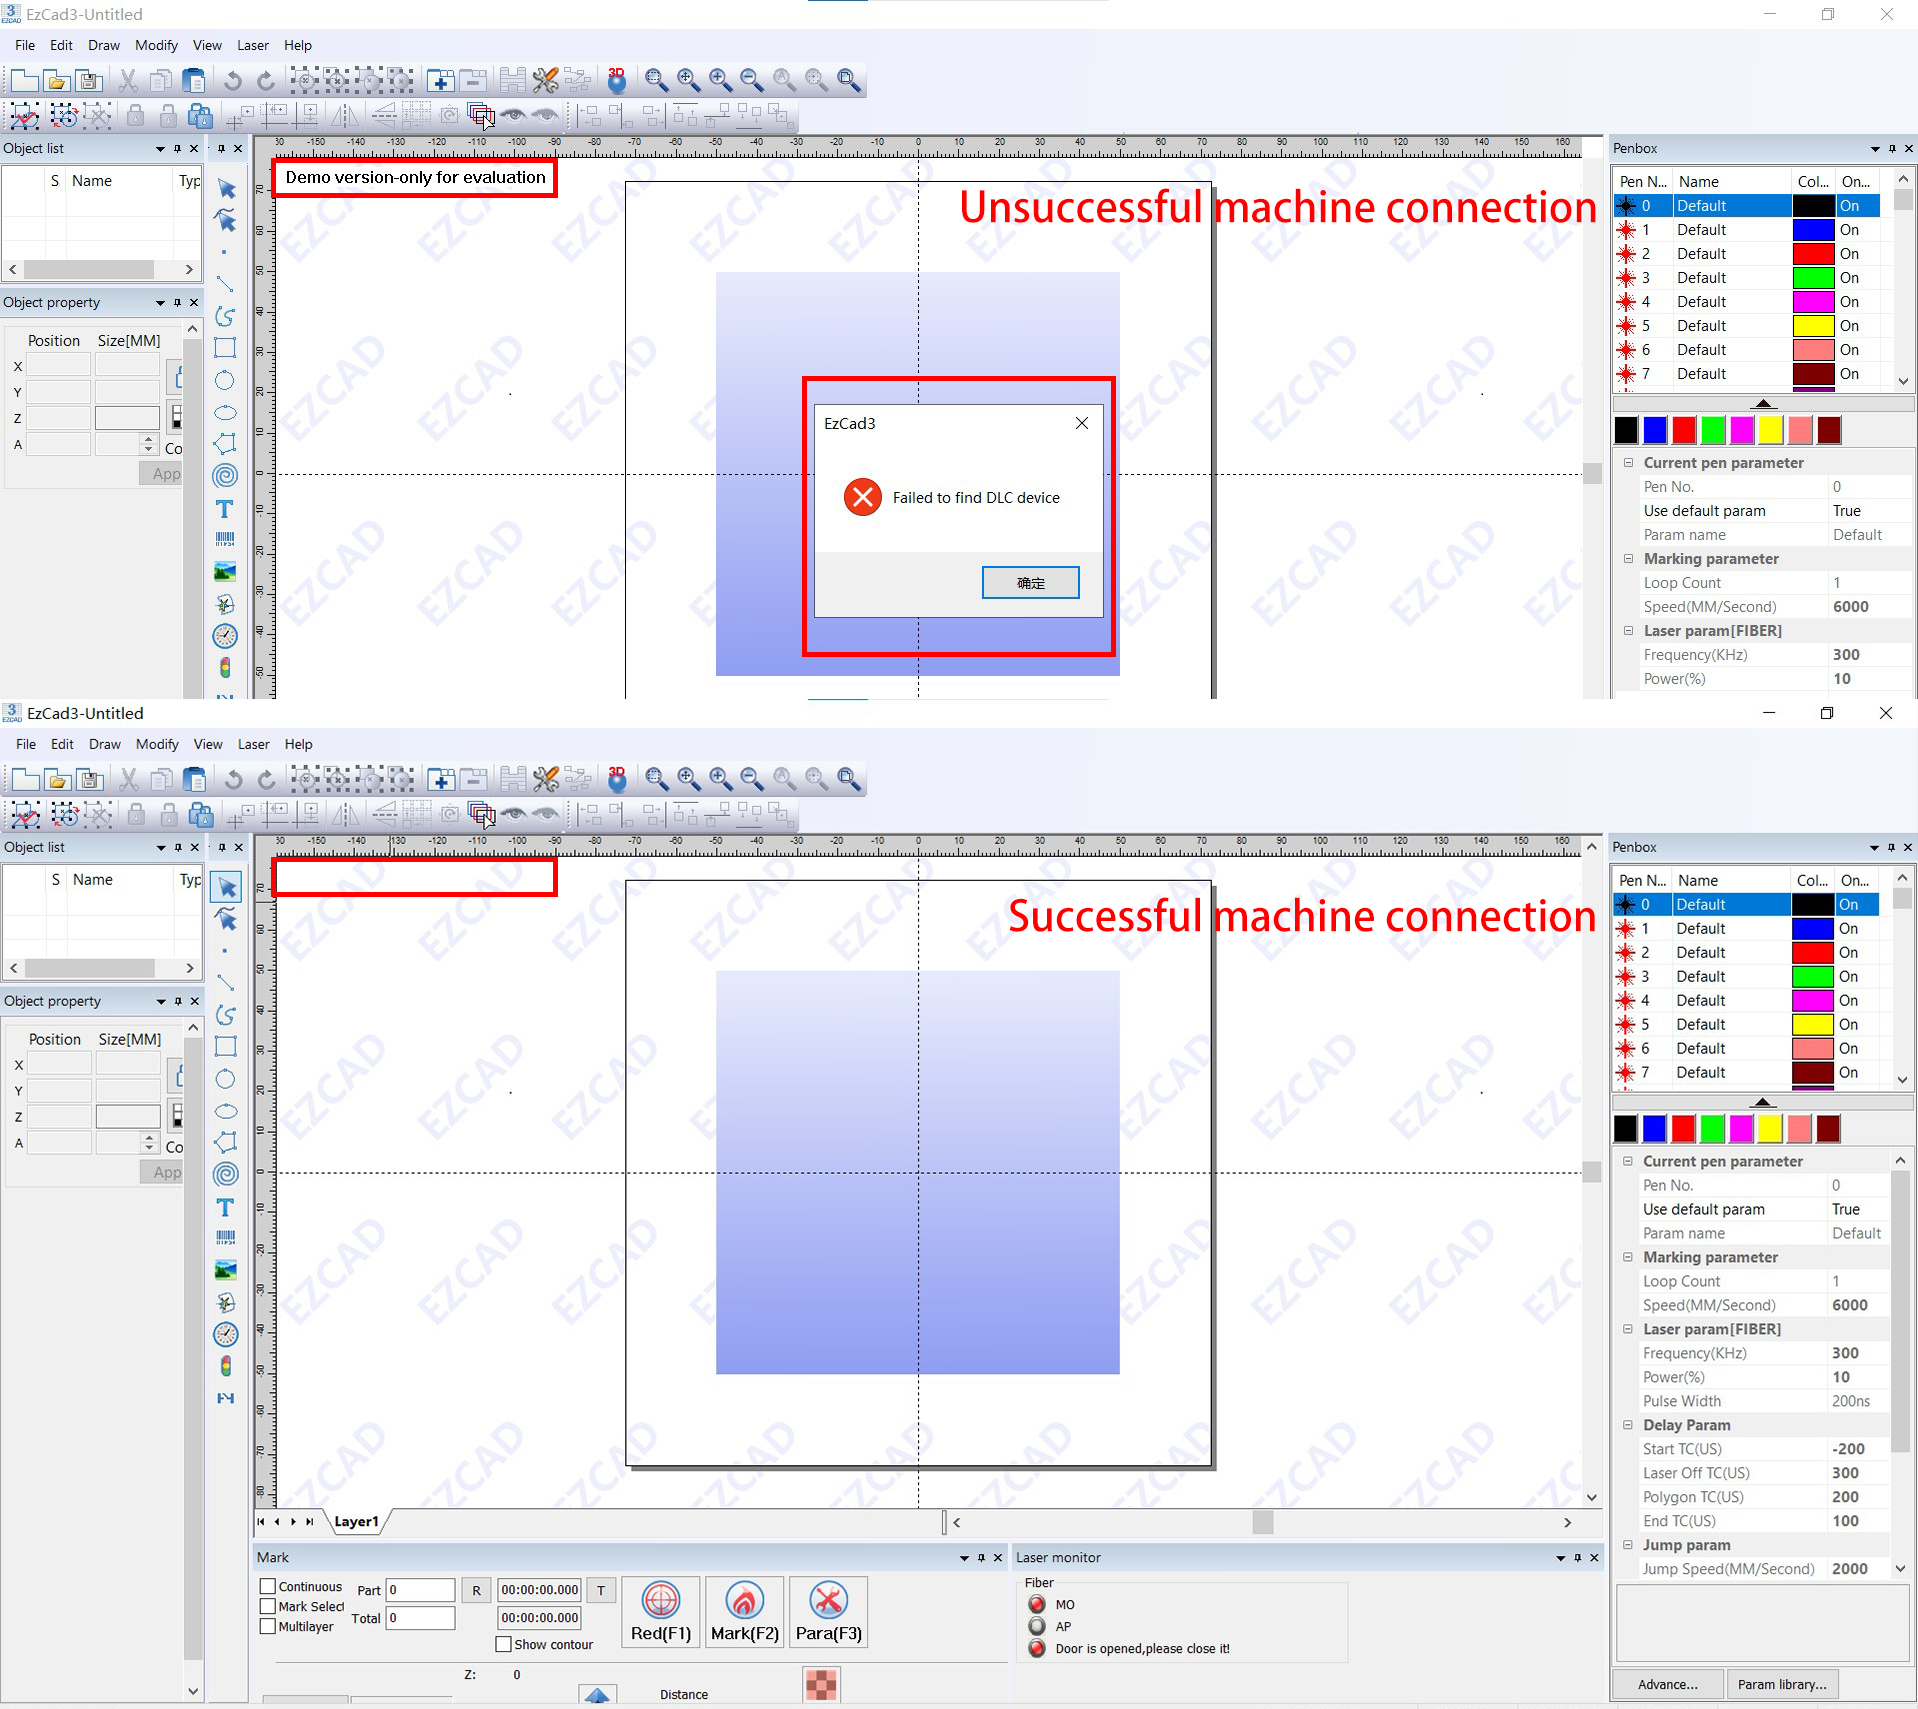Viewport: 1918px width, 1709px height.
Task: Click Undo arrow in top window toolbar
Action: [233, 81]
